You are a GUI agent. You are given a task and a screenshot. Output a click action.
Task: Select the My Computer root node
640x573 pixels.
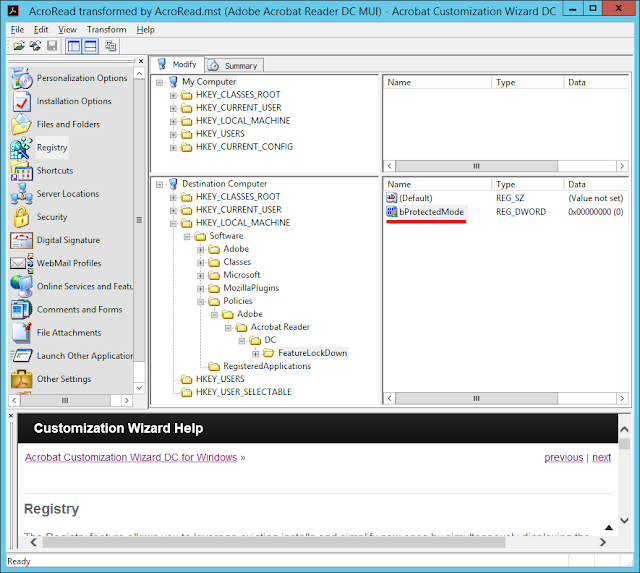coord(209,82)
